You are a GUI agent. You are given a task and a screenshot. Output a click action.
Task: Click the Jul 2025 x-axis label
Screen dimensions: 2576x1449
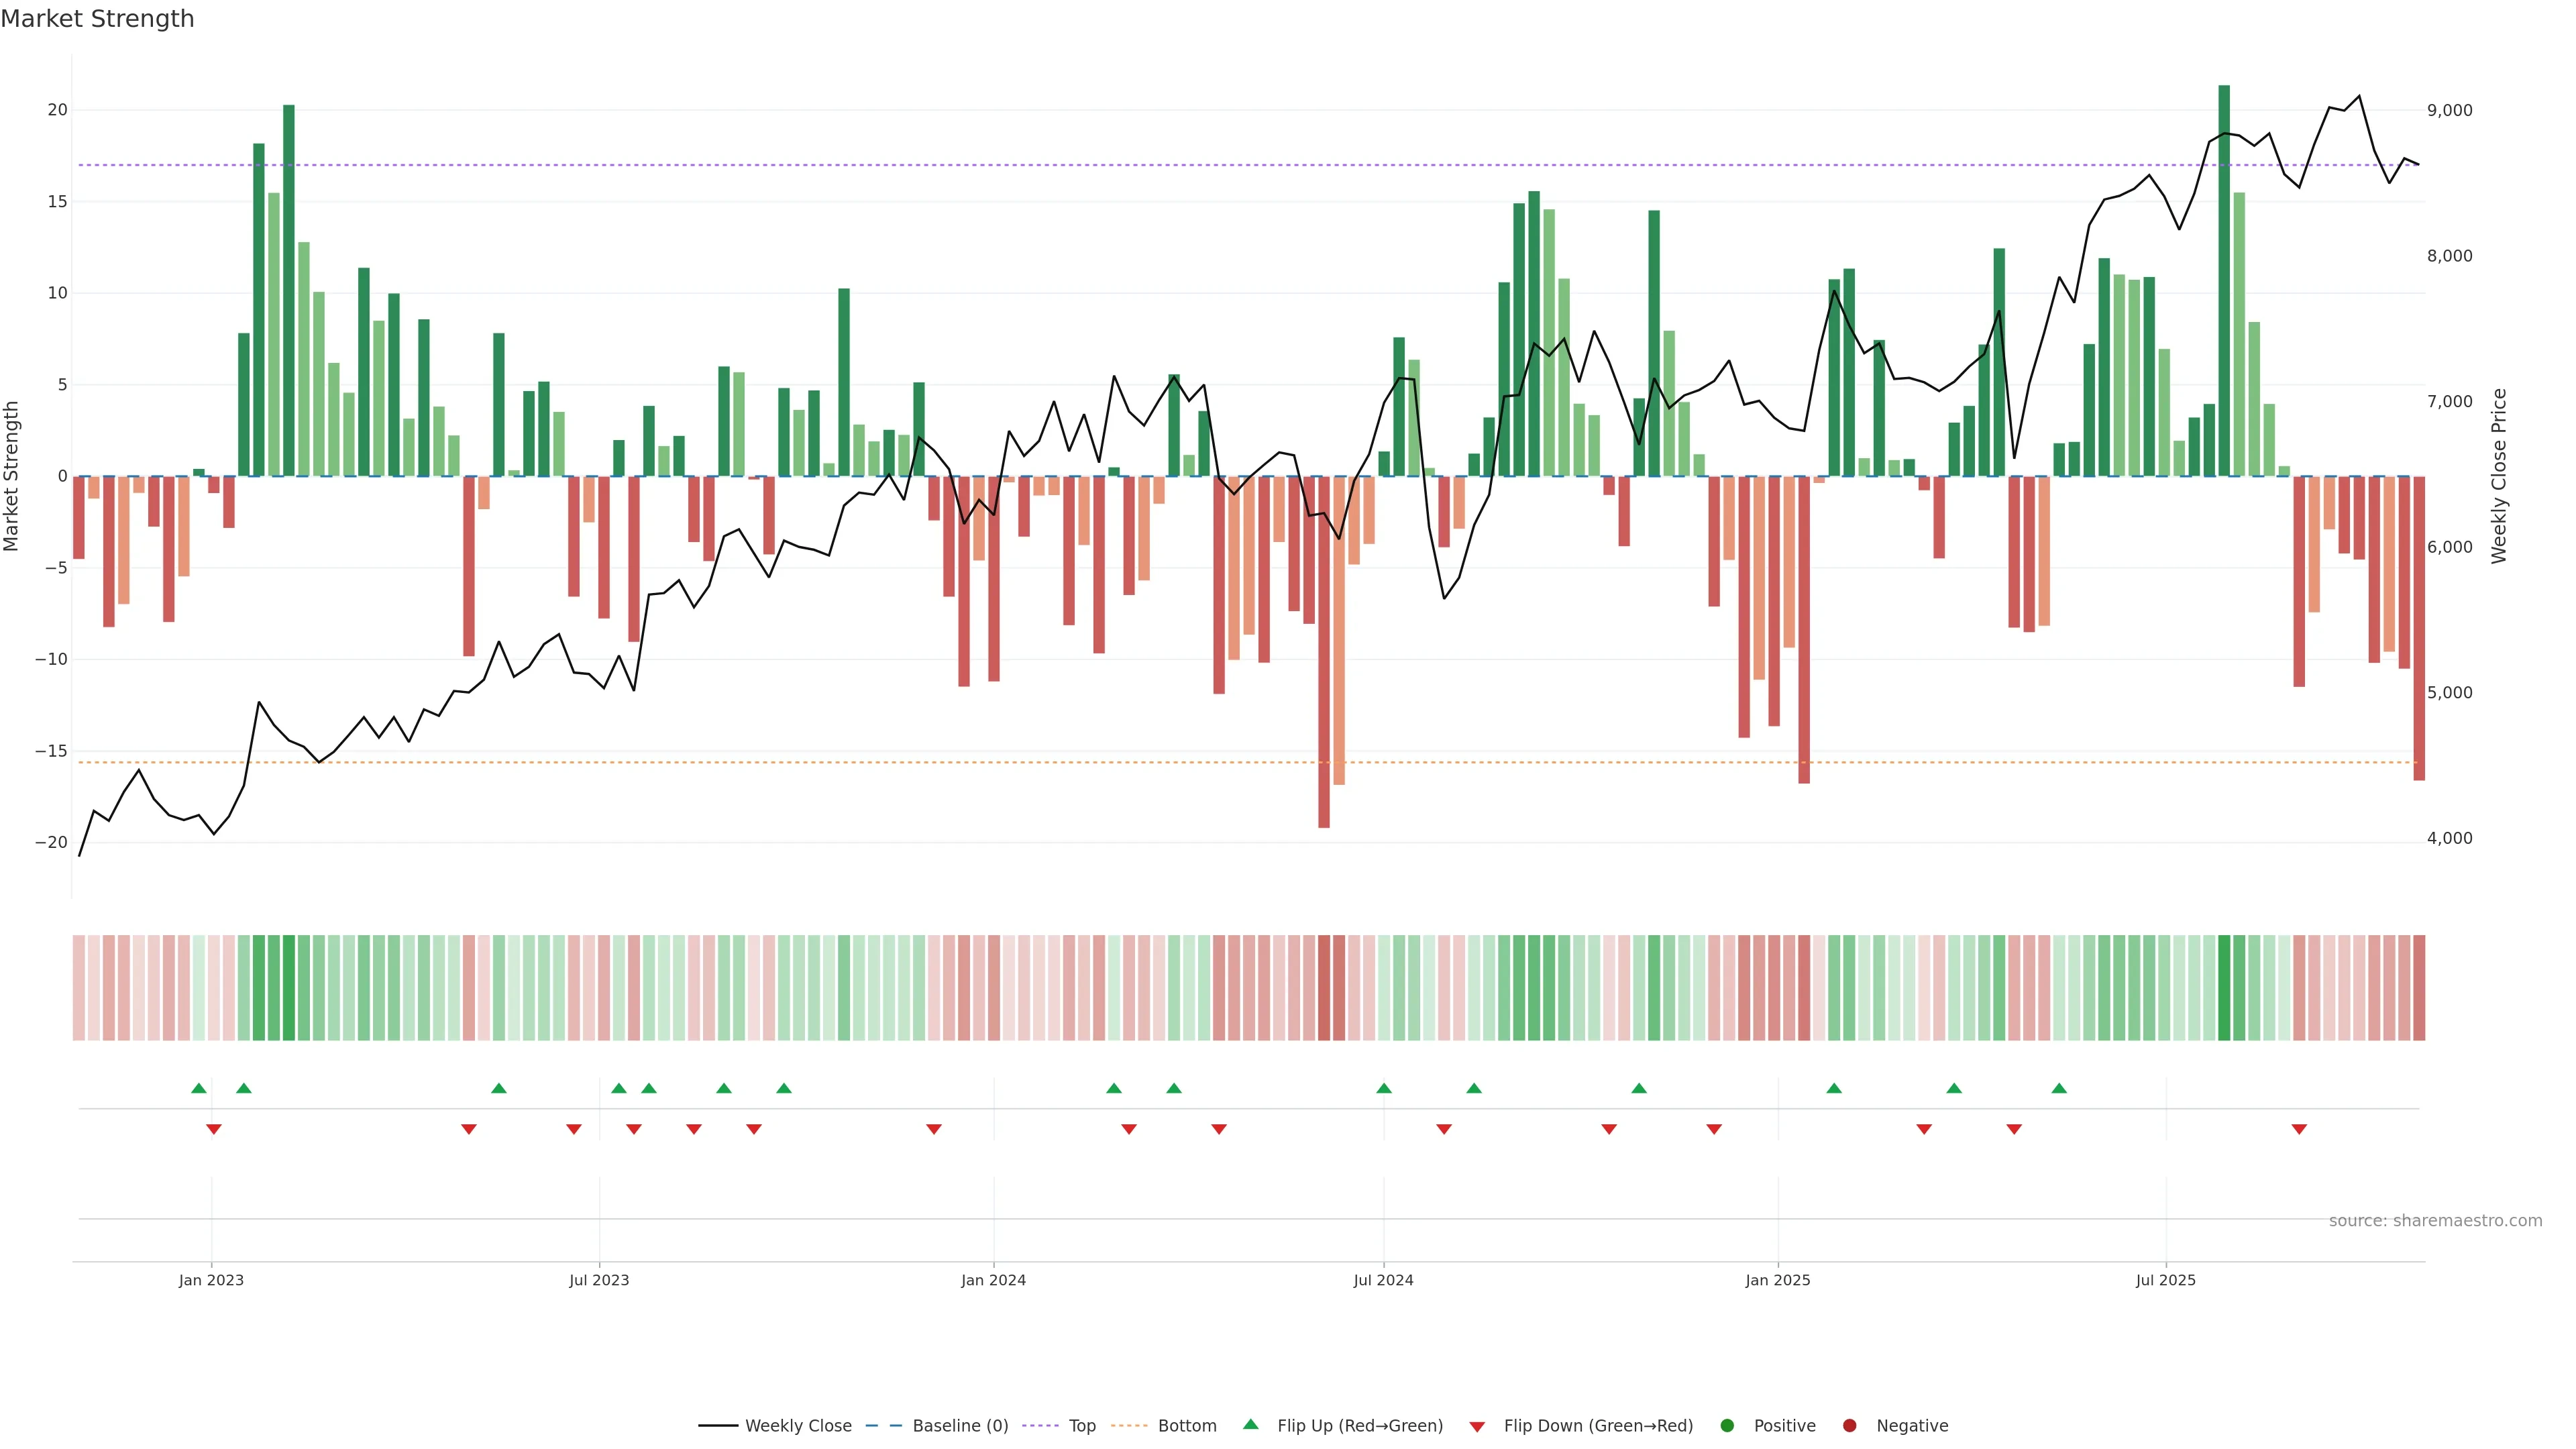click(2165, 1280)
